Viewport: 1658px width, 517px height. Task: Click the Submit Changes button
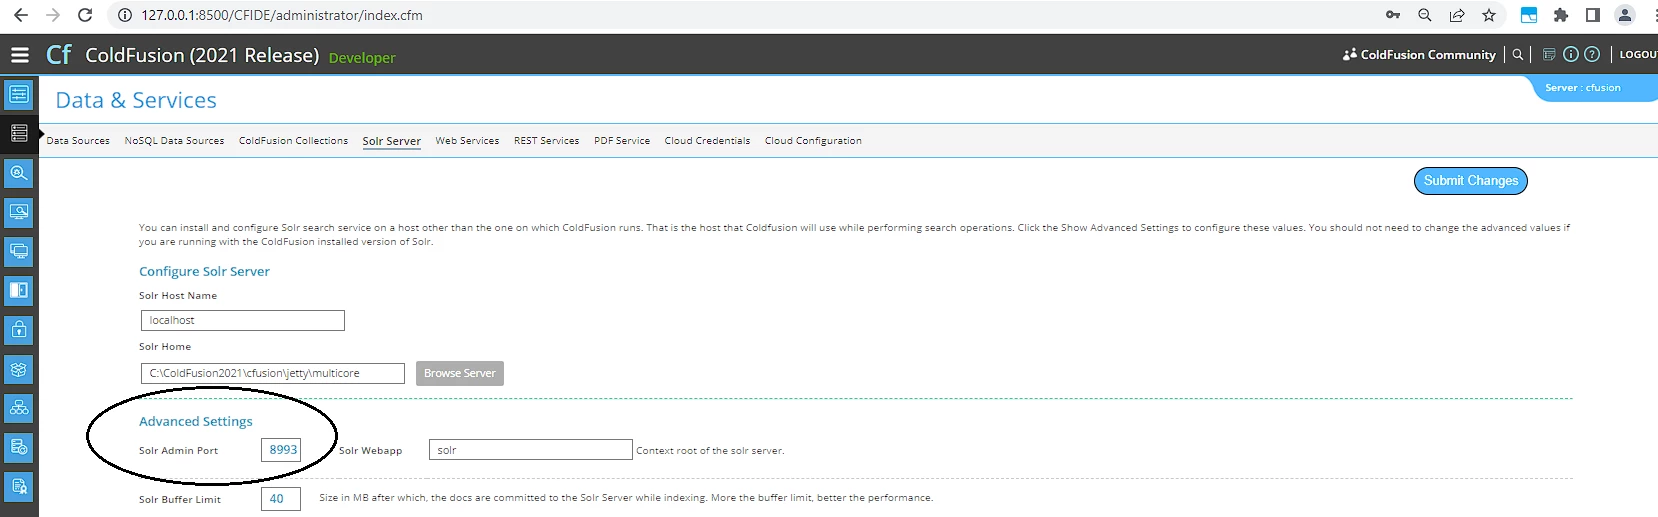point(1471,181)
